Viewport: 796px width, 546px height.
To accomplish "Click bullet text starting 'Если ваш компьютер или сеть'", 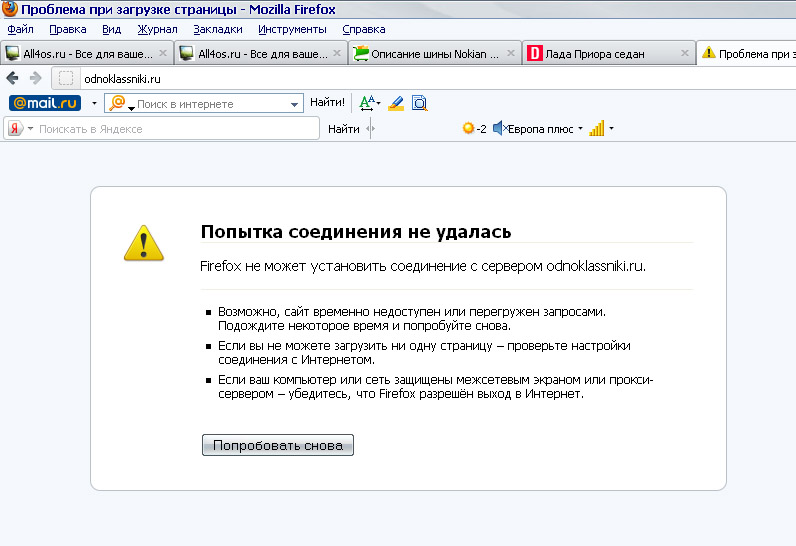I will 436,387.
